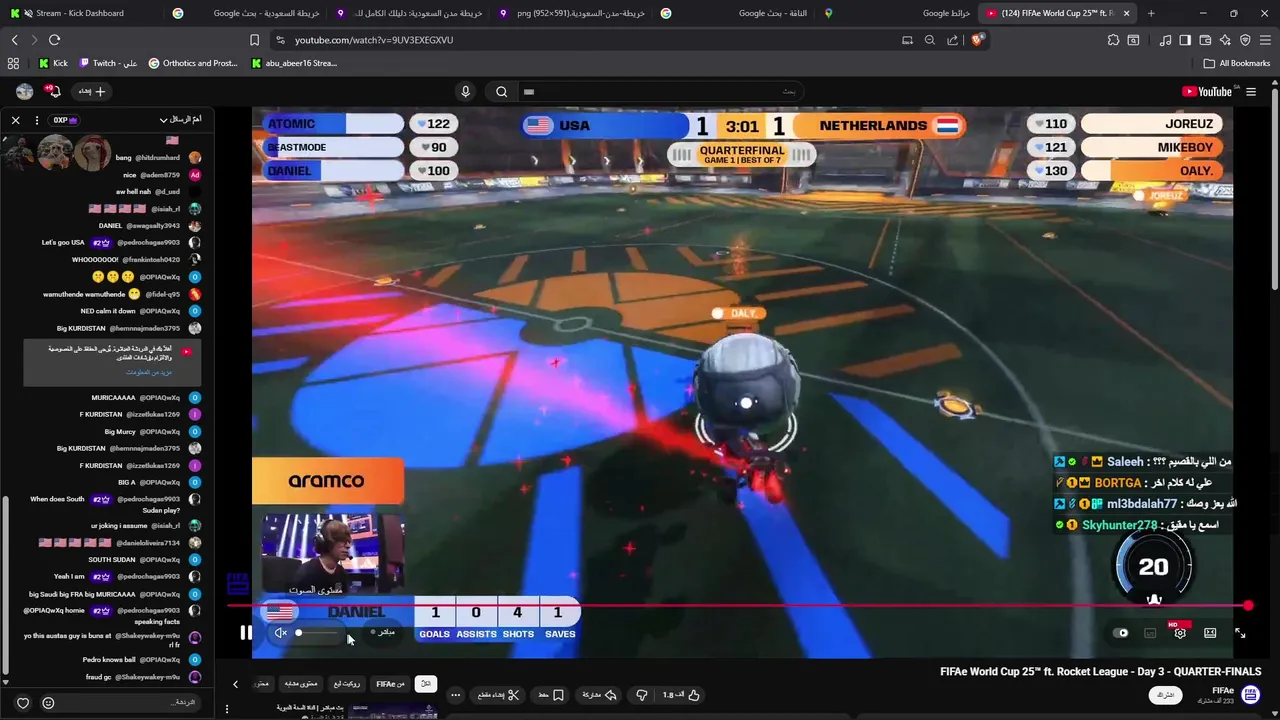Open the YouTube account avatar menu
The image size is (1280, 720).
pos(25,92)
